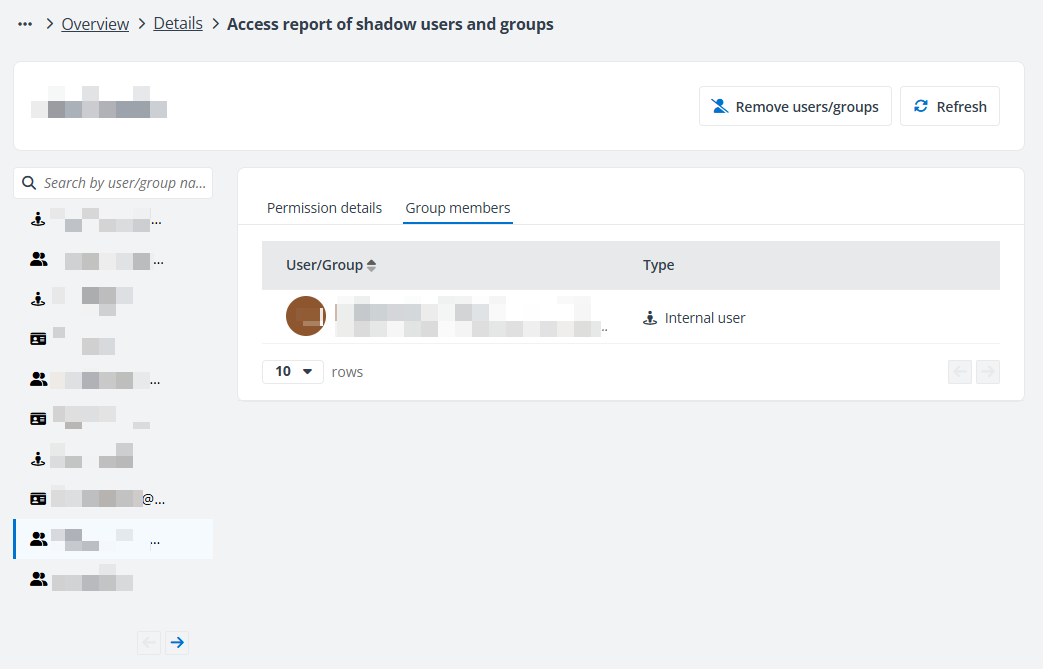Click the contact card icon on the fourth sidebar entry
This screenshot has width=1043, height=669.
(38, 338)
